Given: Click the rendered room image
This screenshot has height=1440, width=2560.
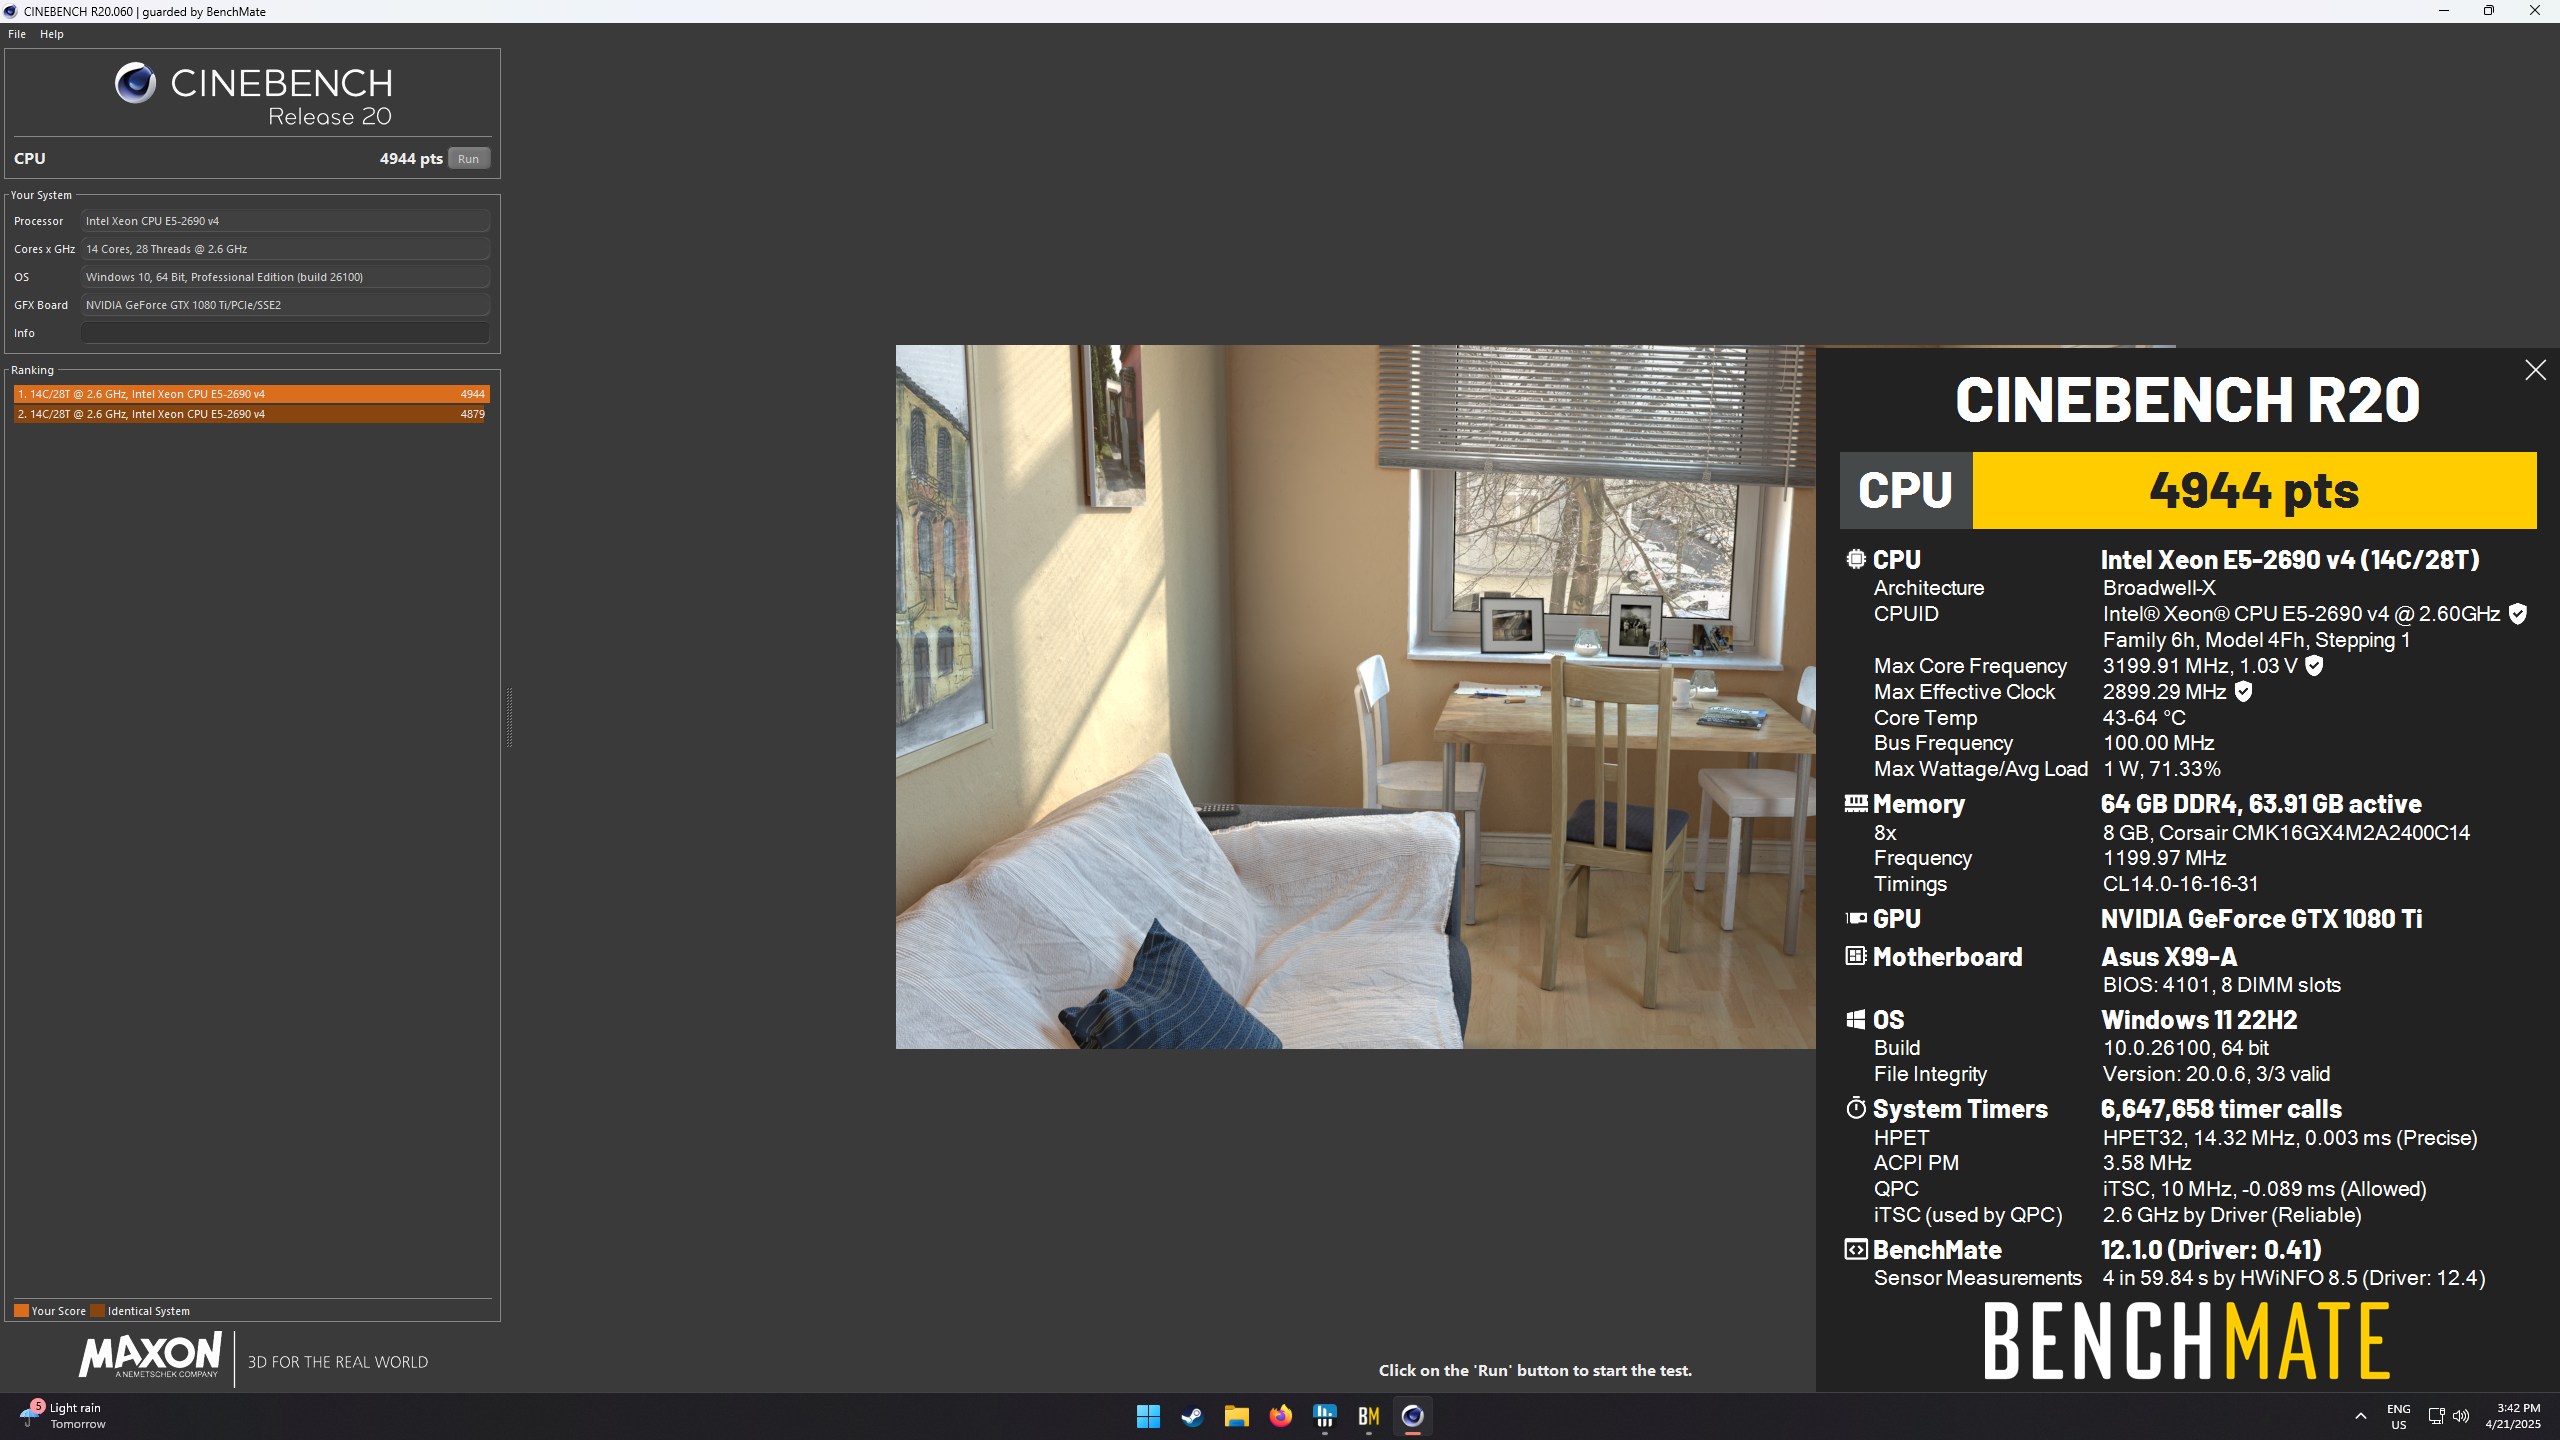Looking at the screenshot, I should pos(1355,697).
